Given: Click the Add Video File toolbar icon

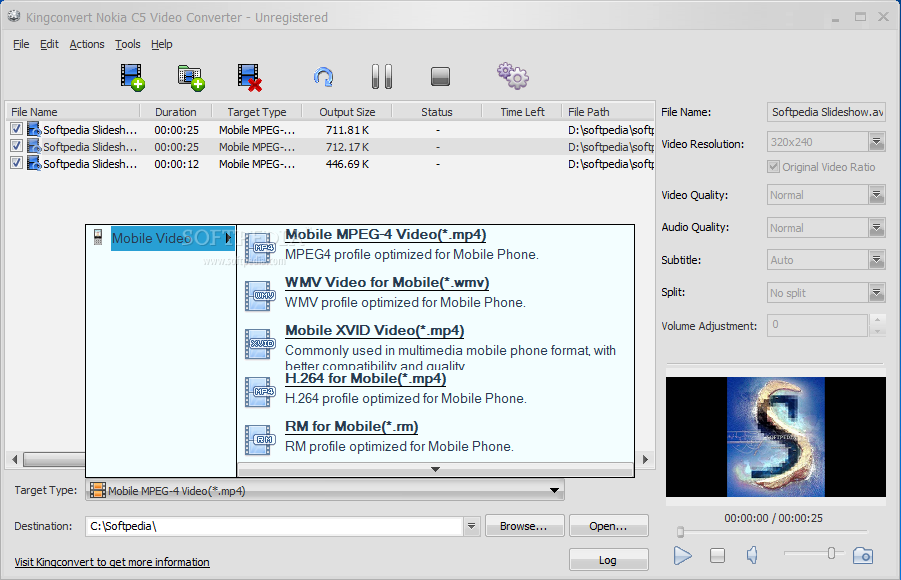Looking at the screenshot, I should click(x=132, y=77).
